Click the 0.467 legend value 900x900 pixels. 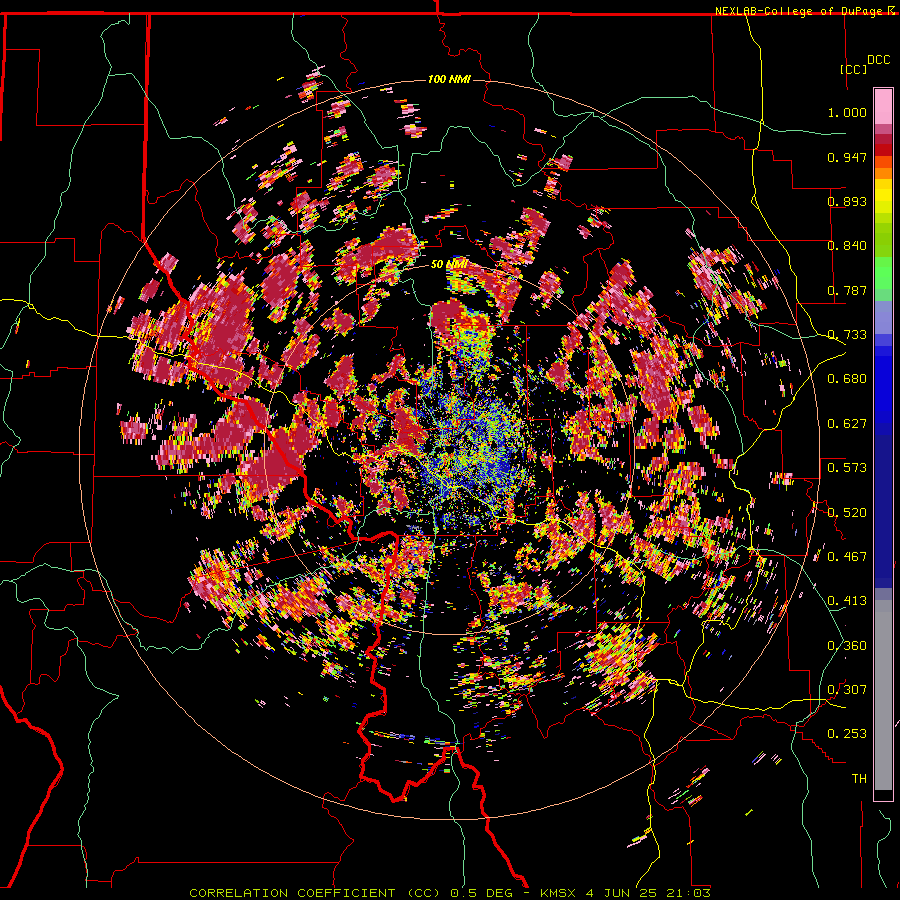[x=847, y=557]
